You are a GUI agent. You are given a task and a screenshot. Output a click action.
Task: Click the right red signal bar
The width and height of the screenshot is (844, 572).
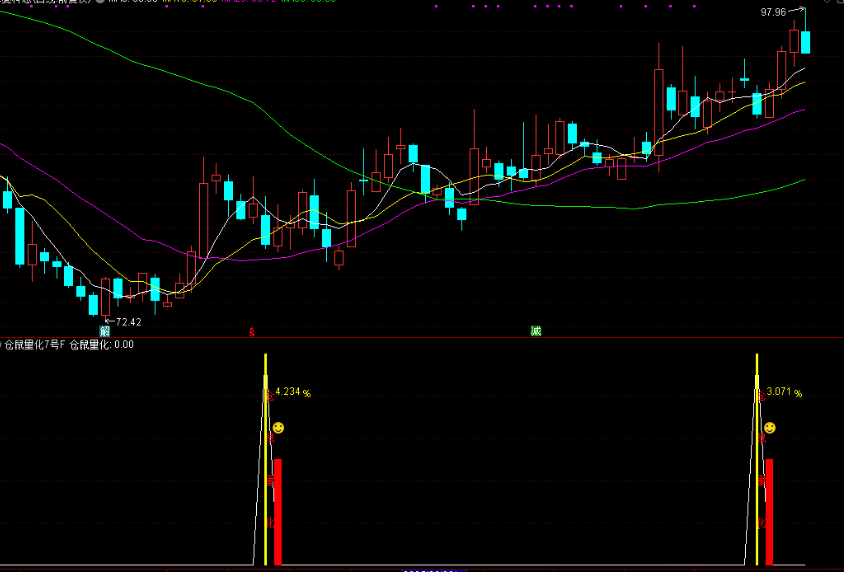tap(769, 512)
